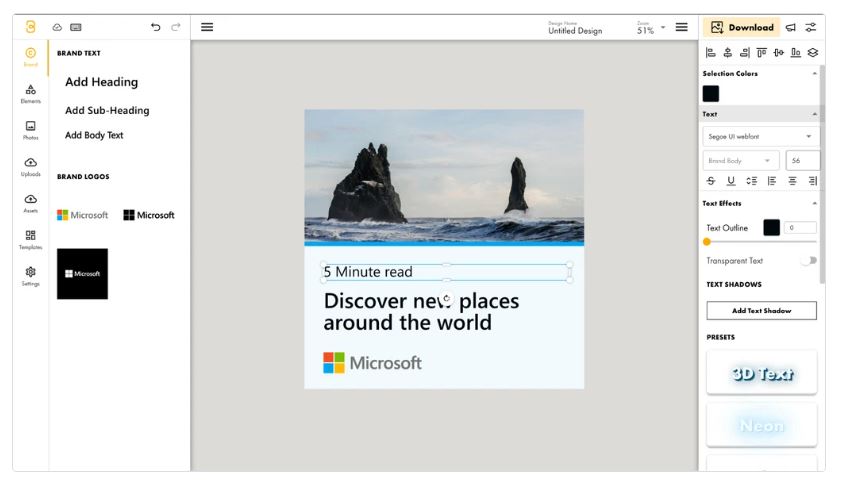Click the black Selection Colors swatch
The image size is (842, 487).
(x=710, y=93)
